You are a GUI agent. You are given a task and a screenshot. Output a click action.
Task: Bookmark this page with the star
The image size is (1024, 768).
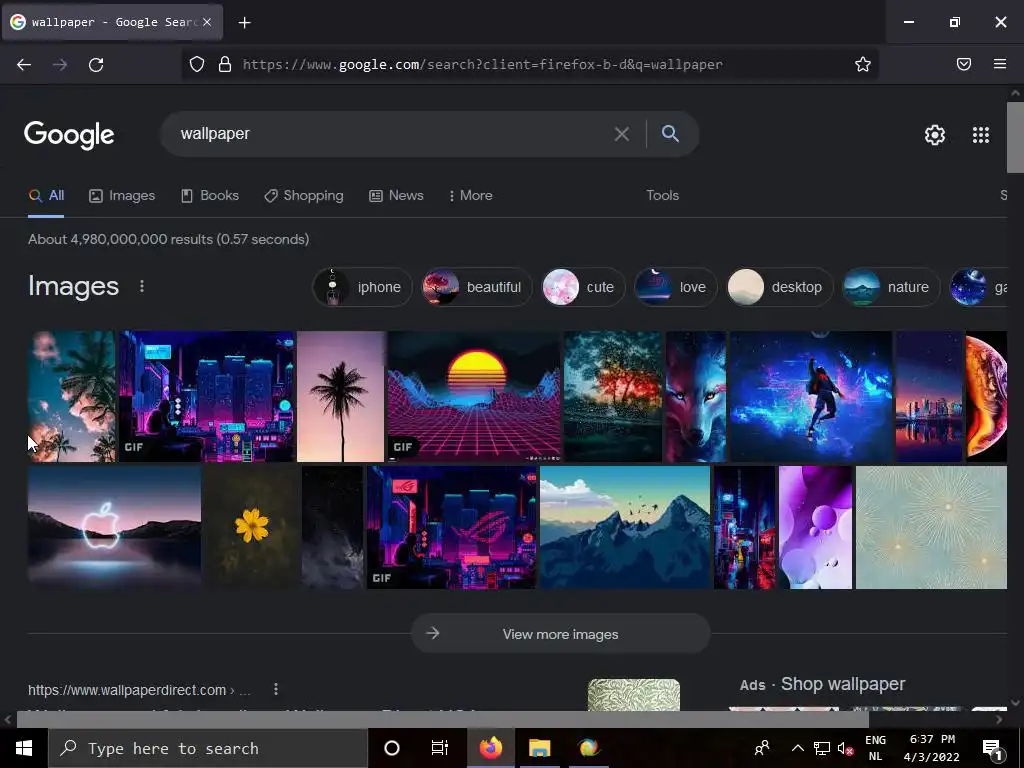pos(863,64)
